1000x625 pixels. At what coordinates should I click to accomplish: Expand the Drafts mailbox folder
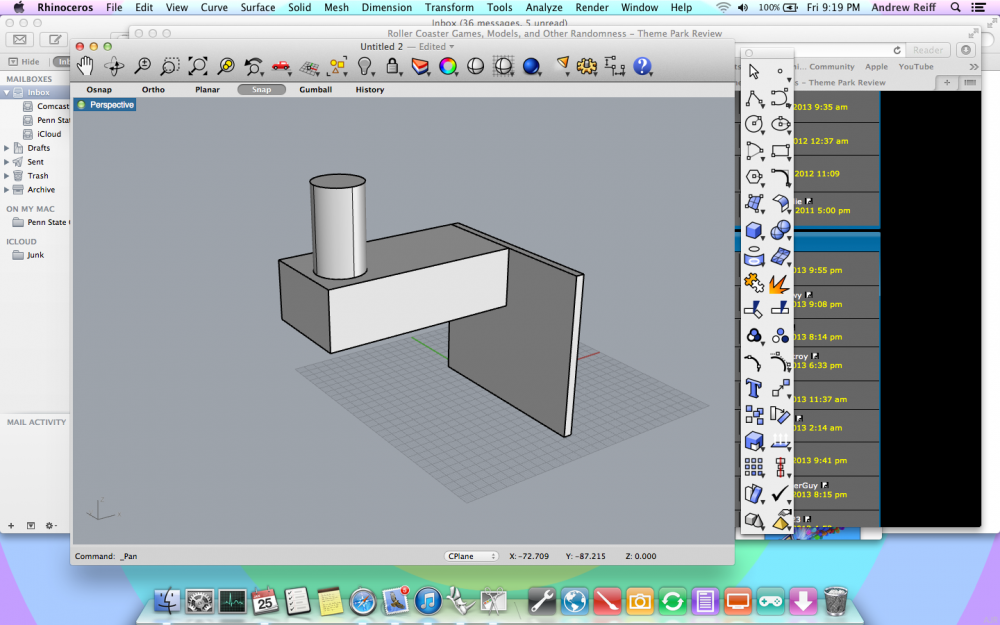pyautogui.click(x=8, y=148)
